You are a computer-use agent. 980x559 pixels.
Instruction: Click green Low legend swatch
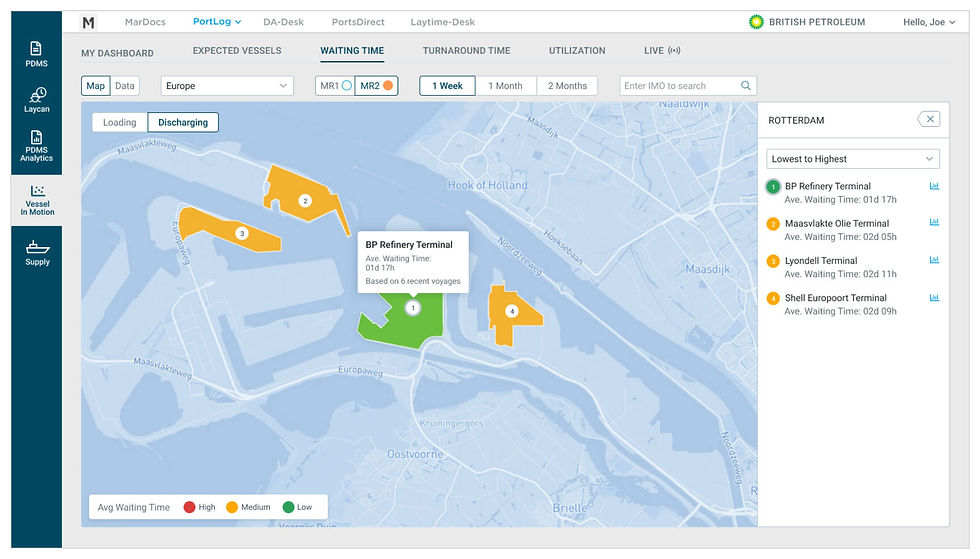(288, 507)
